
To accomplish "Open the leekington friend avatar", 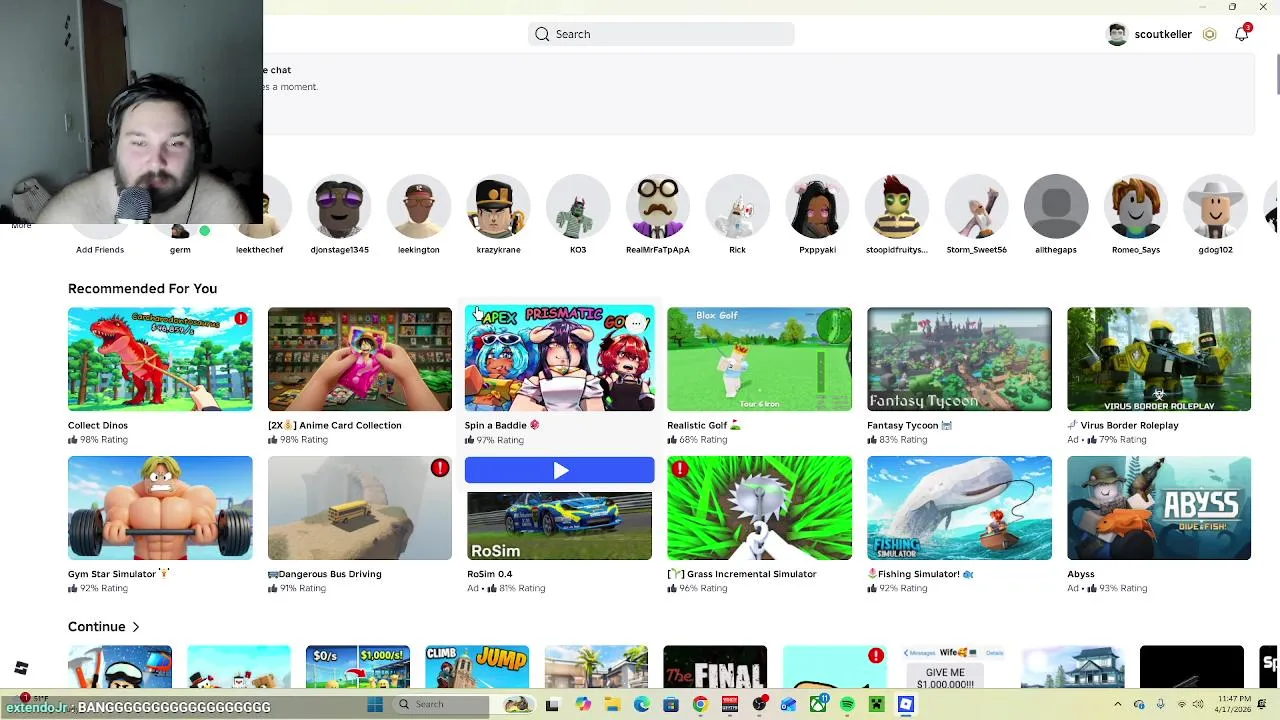I will [x=419, y=207].
